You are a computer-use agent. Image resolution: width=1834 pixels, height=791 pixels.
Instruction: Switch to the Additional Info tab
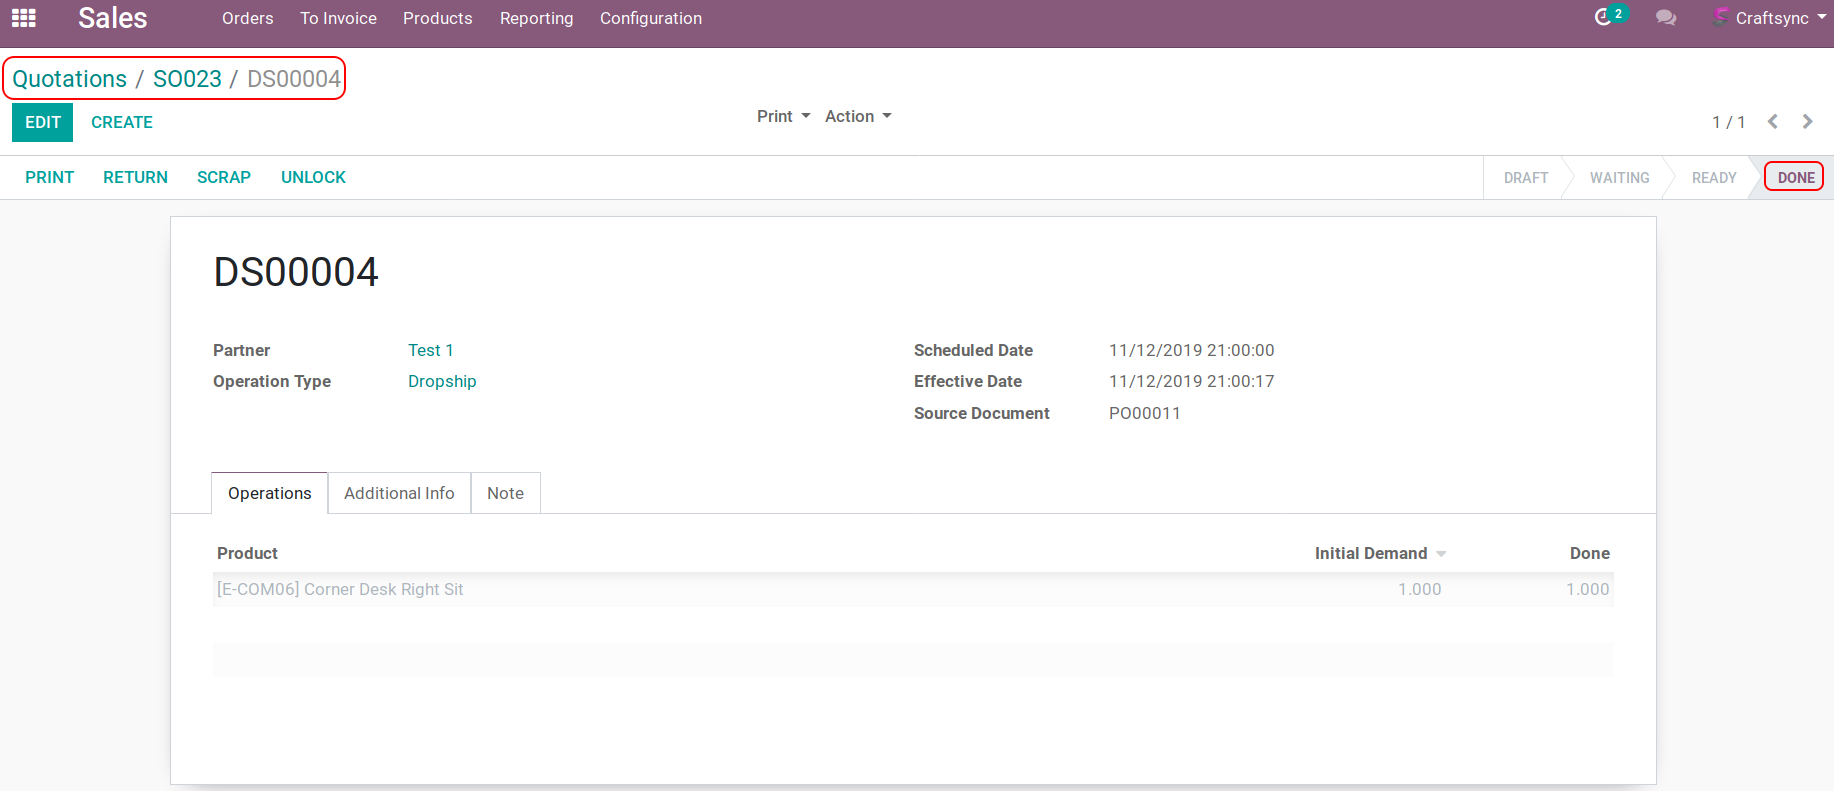(x=399, y=493)
